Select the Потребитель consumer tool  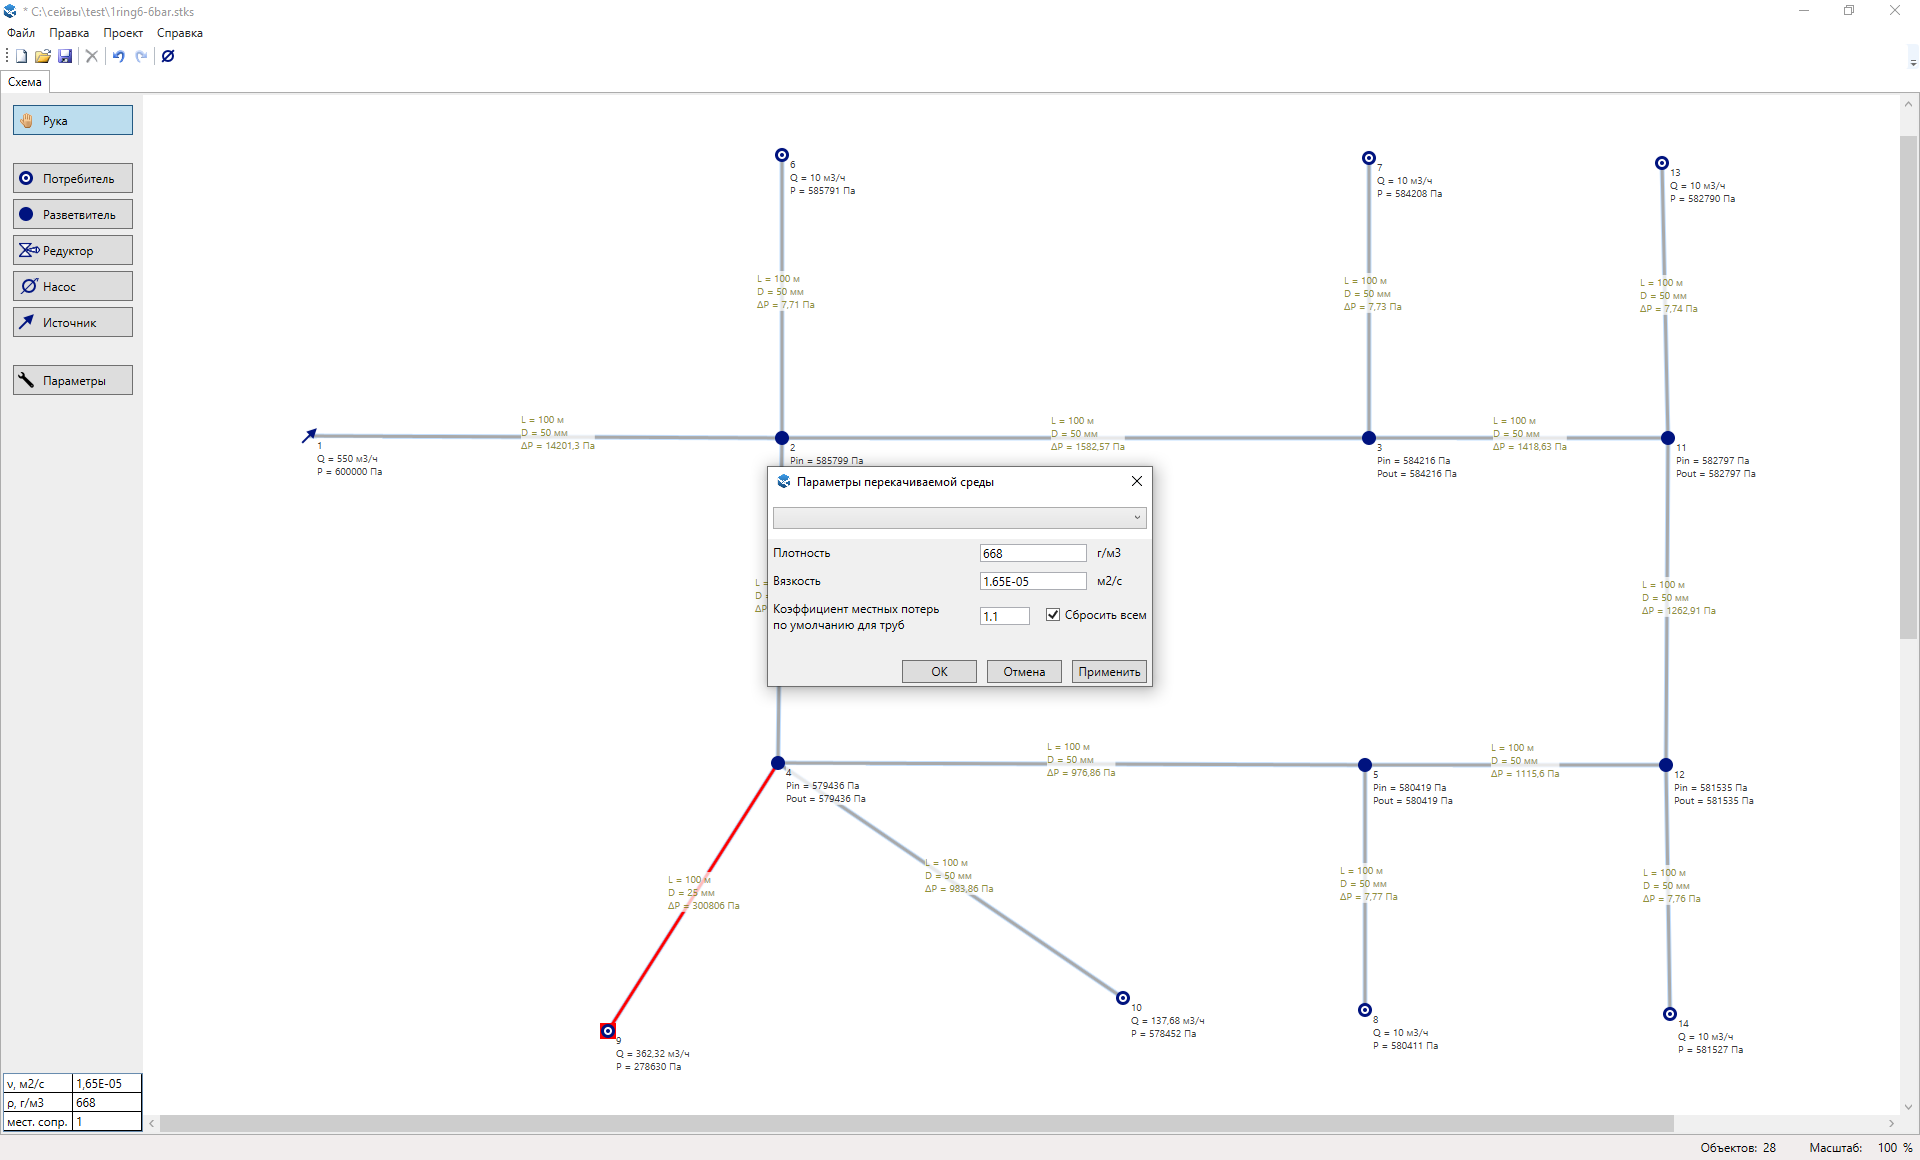coord(73,179)
